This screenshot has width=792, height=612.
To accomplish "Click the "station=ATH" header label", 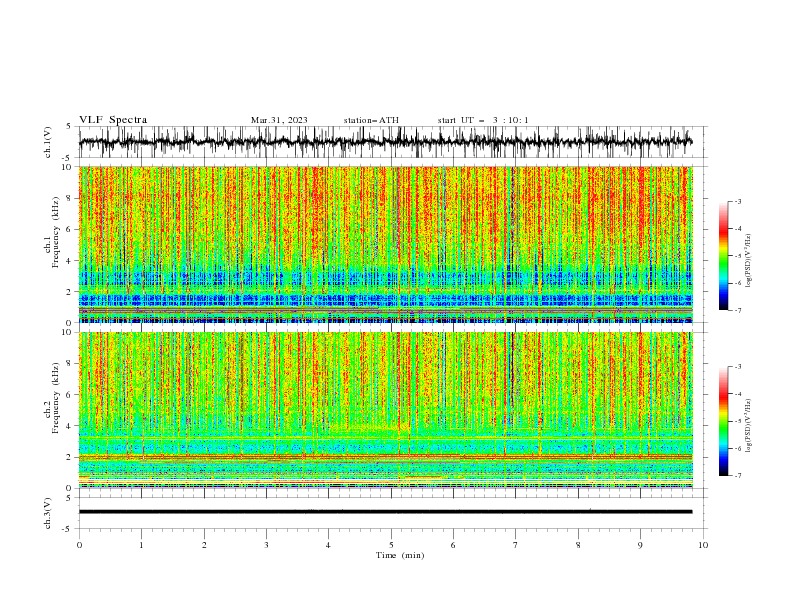I will [x=371, y=120].
